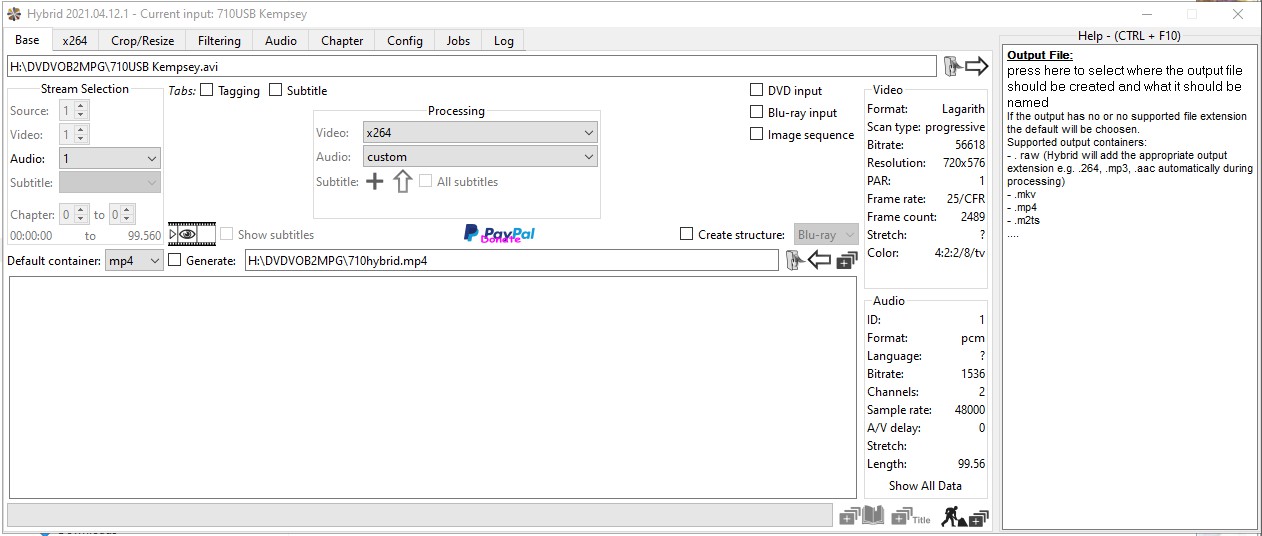1262x536 pixels.
Task: Click the output file browse door icon
Action: (x=795, y=261)
